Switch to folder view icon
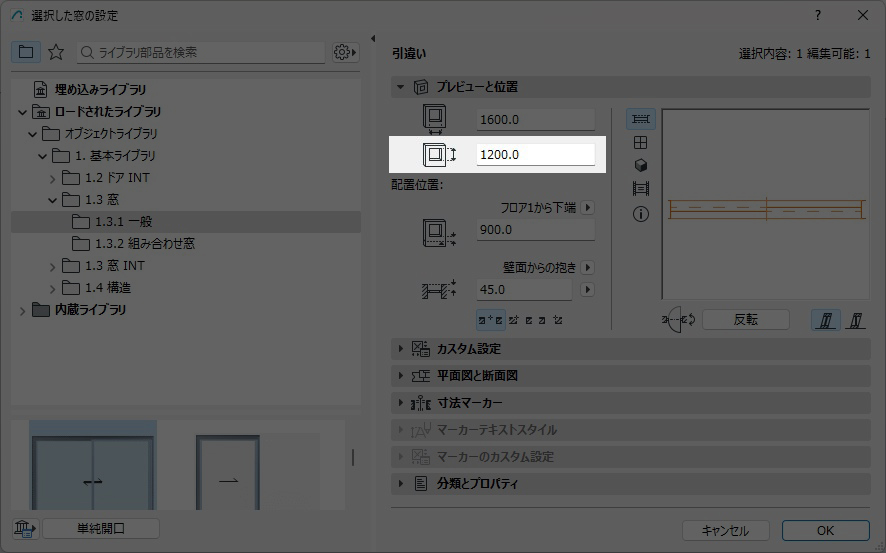 (x=27, y=52)
